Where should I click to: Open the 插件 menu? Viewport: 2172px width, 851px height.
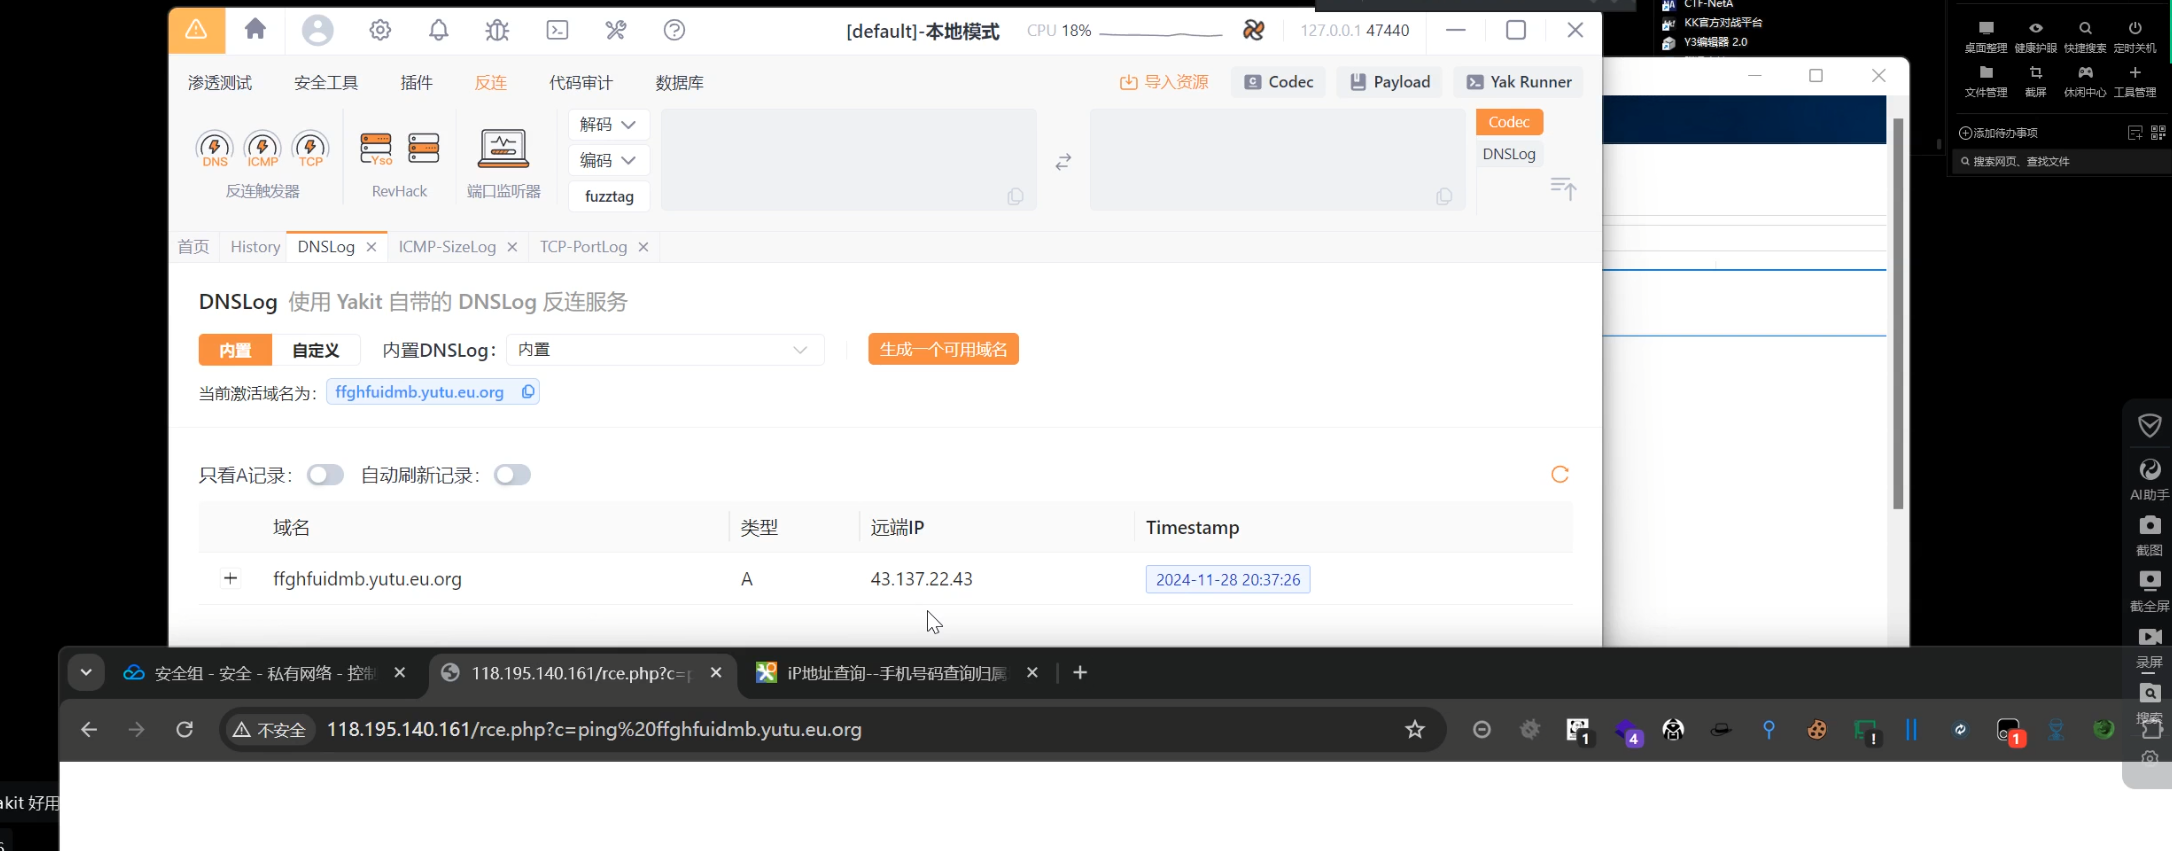tap(416, 82)
